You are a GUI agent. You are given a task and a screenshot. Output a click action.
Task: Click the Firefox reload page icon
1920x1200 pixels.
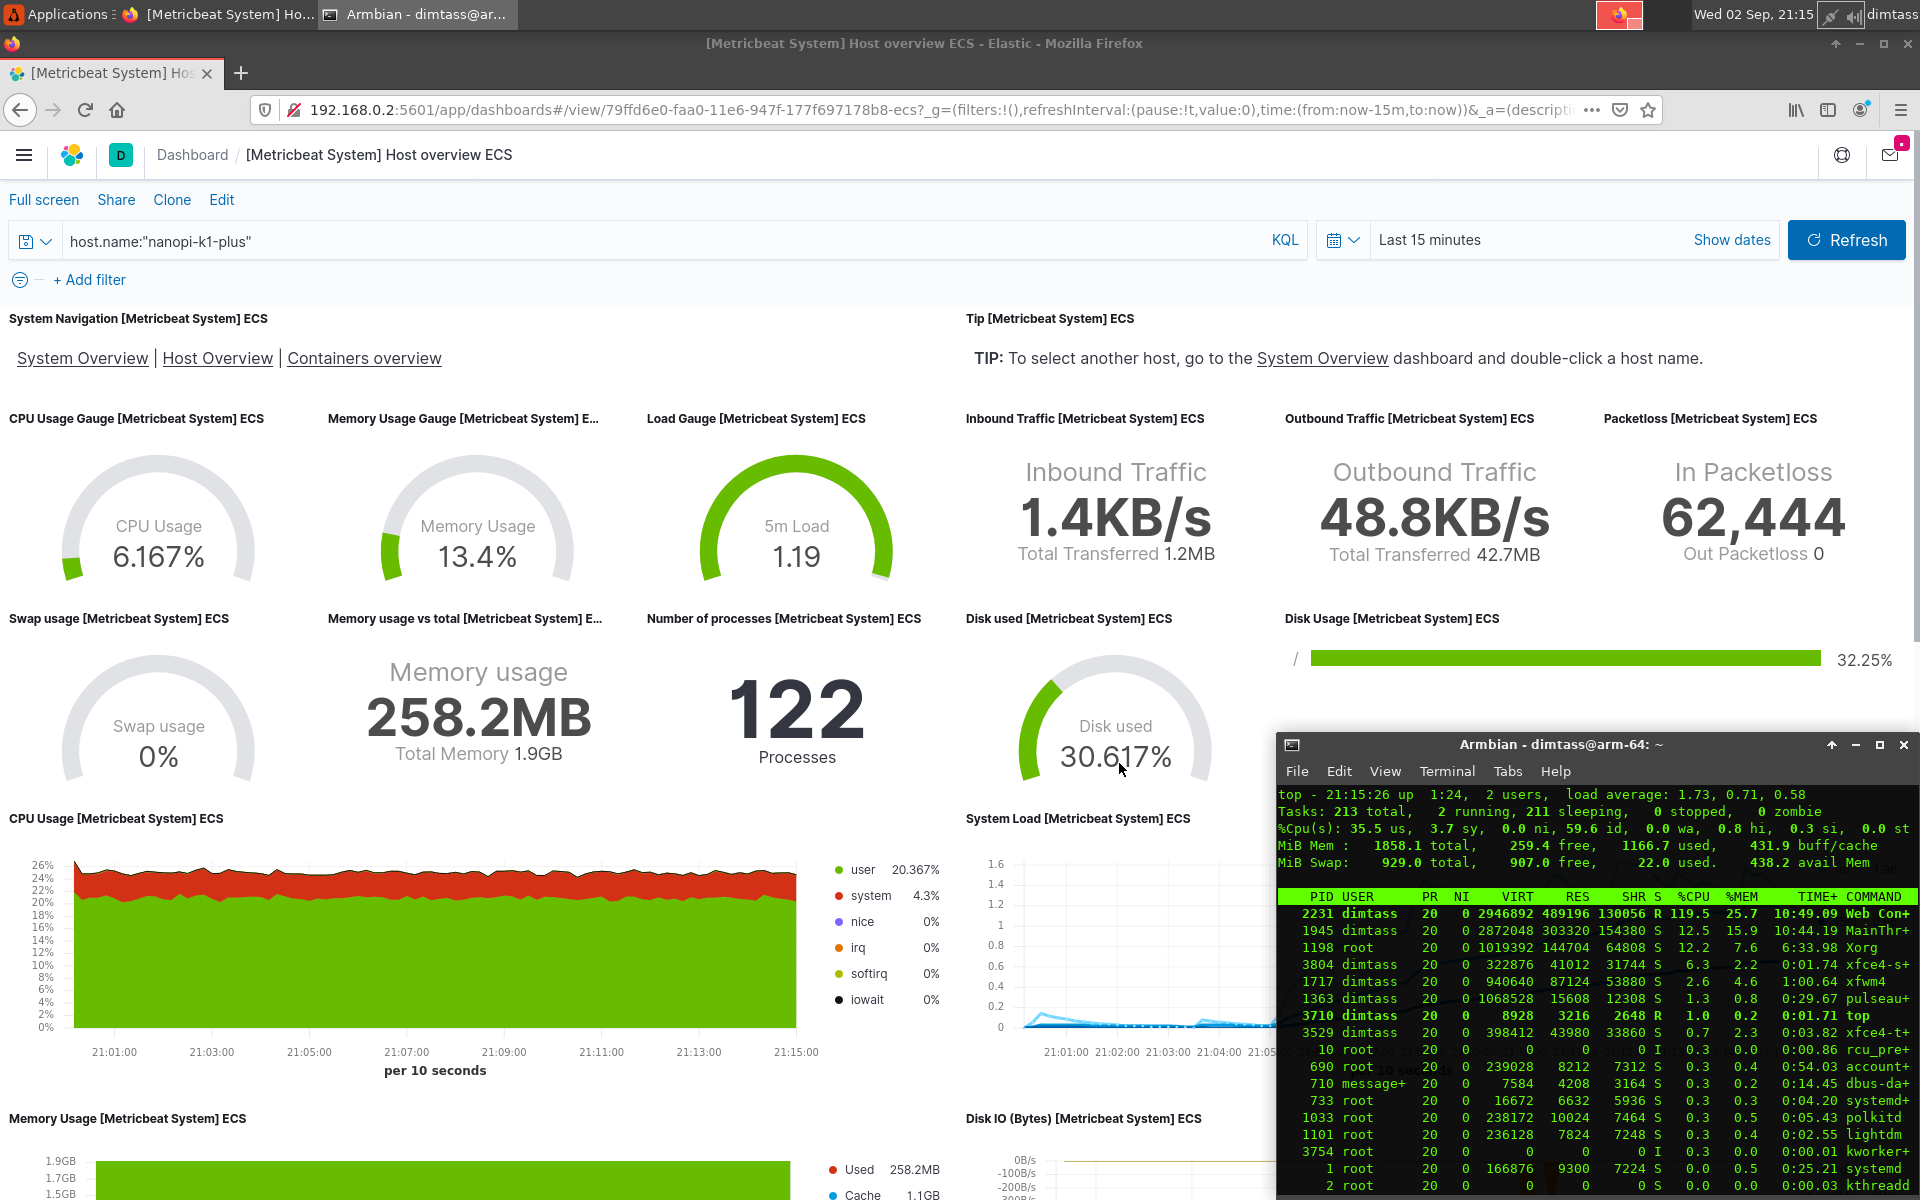click(85, 110)
